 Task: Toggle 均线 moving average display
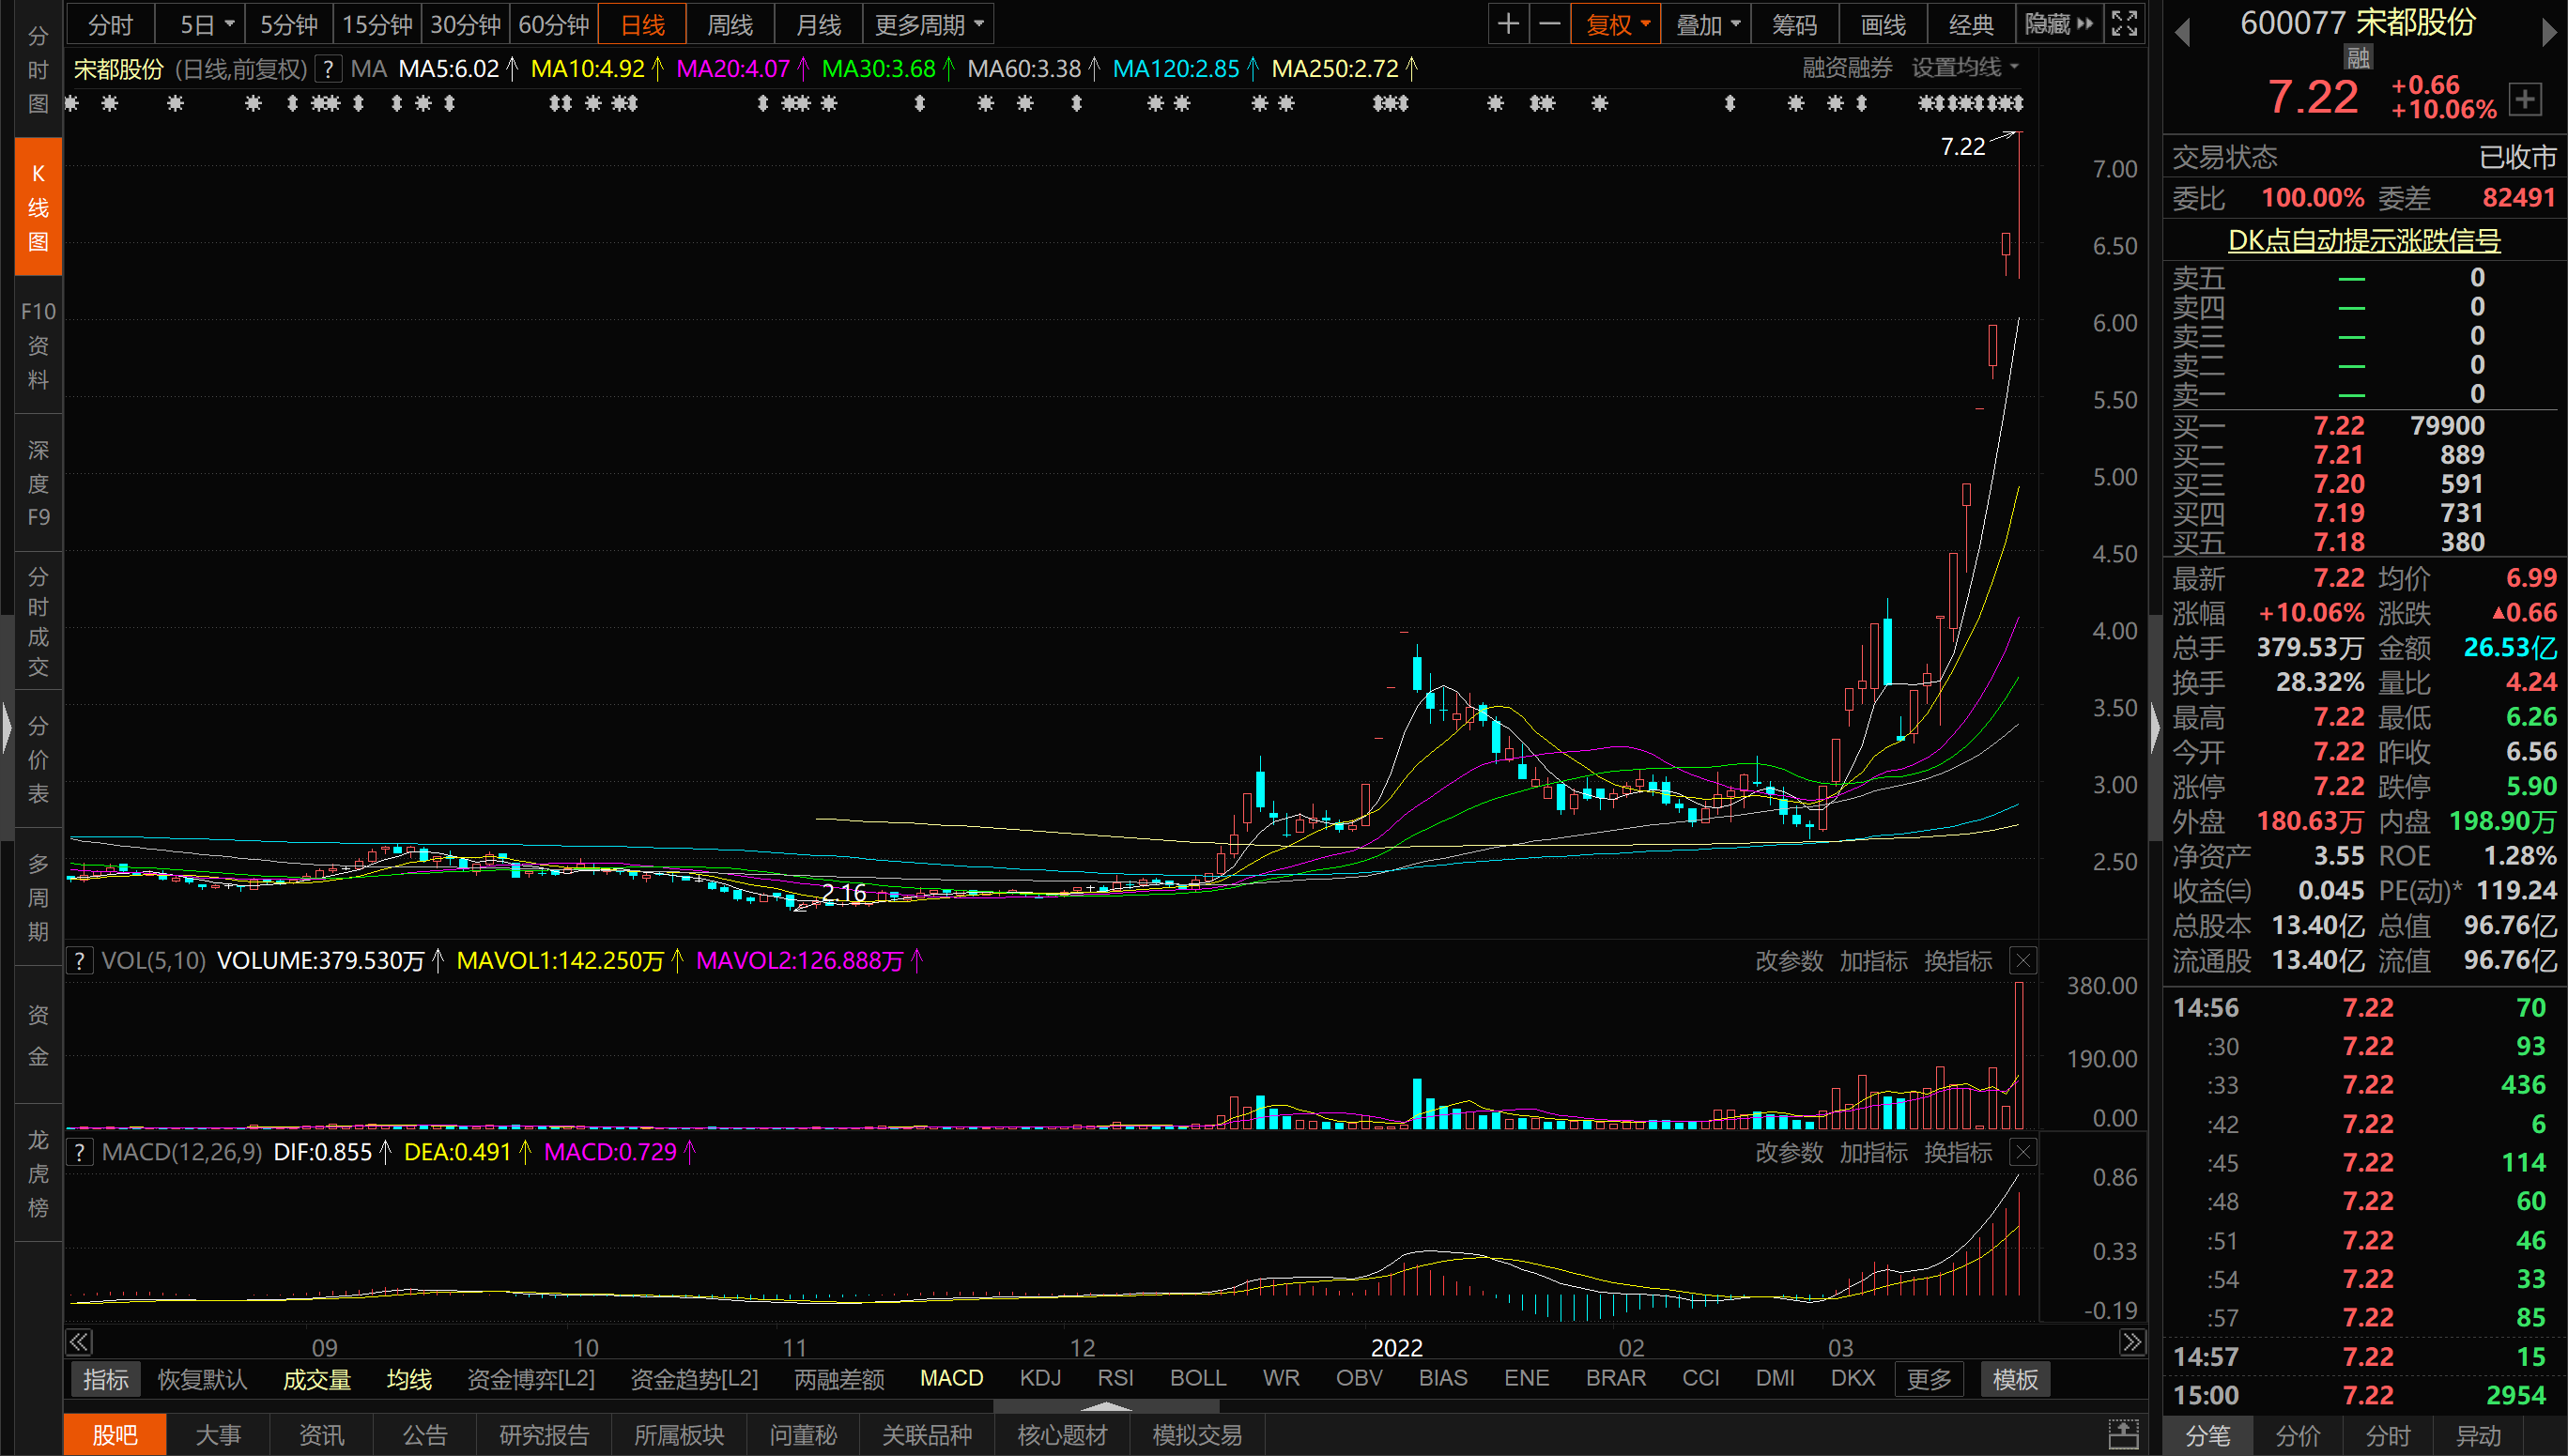coord(409,1379)
